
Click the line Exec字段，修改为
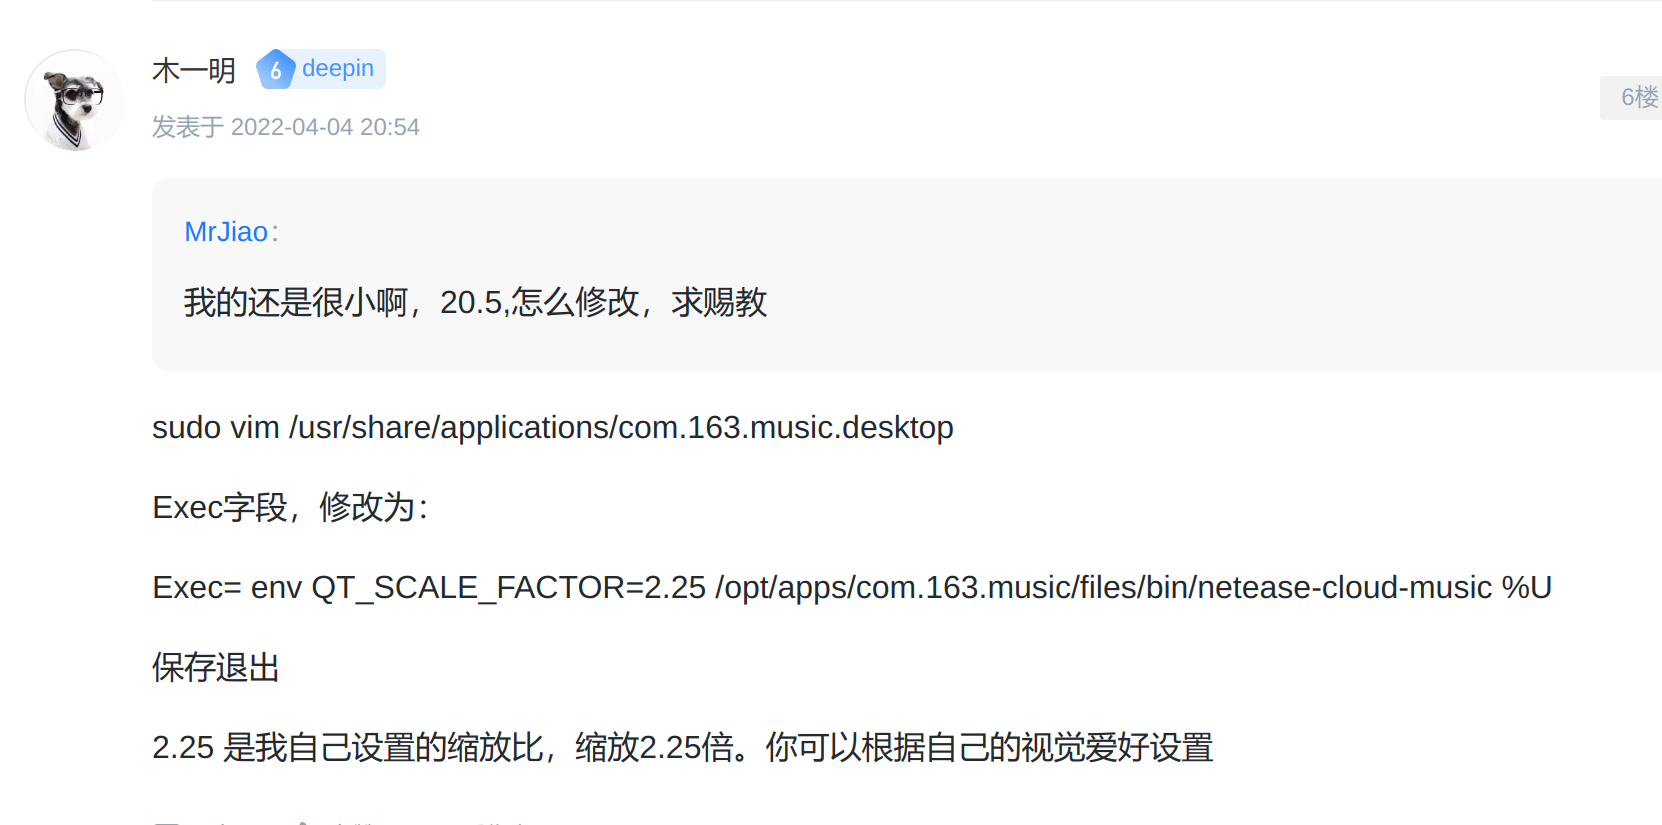pos(290,508)
